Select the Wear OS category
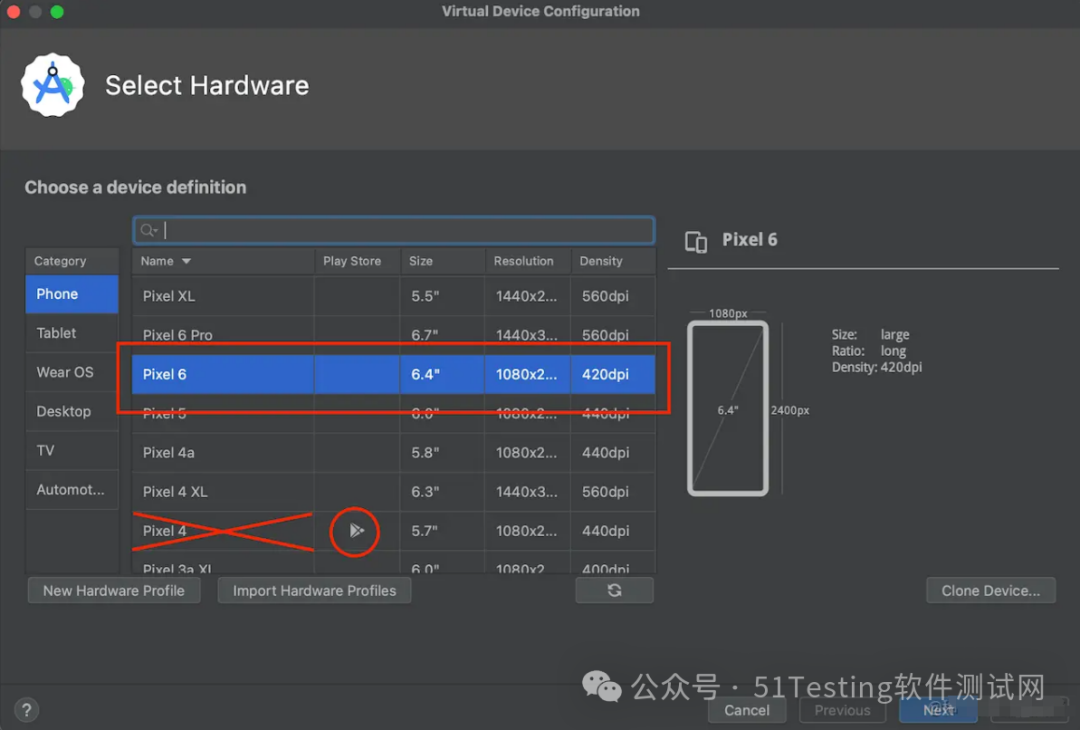The height and width of the screenshot is (730, 1080). click(x=72, y=373)
